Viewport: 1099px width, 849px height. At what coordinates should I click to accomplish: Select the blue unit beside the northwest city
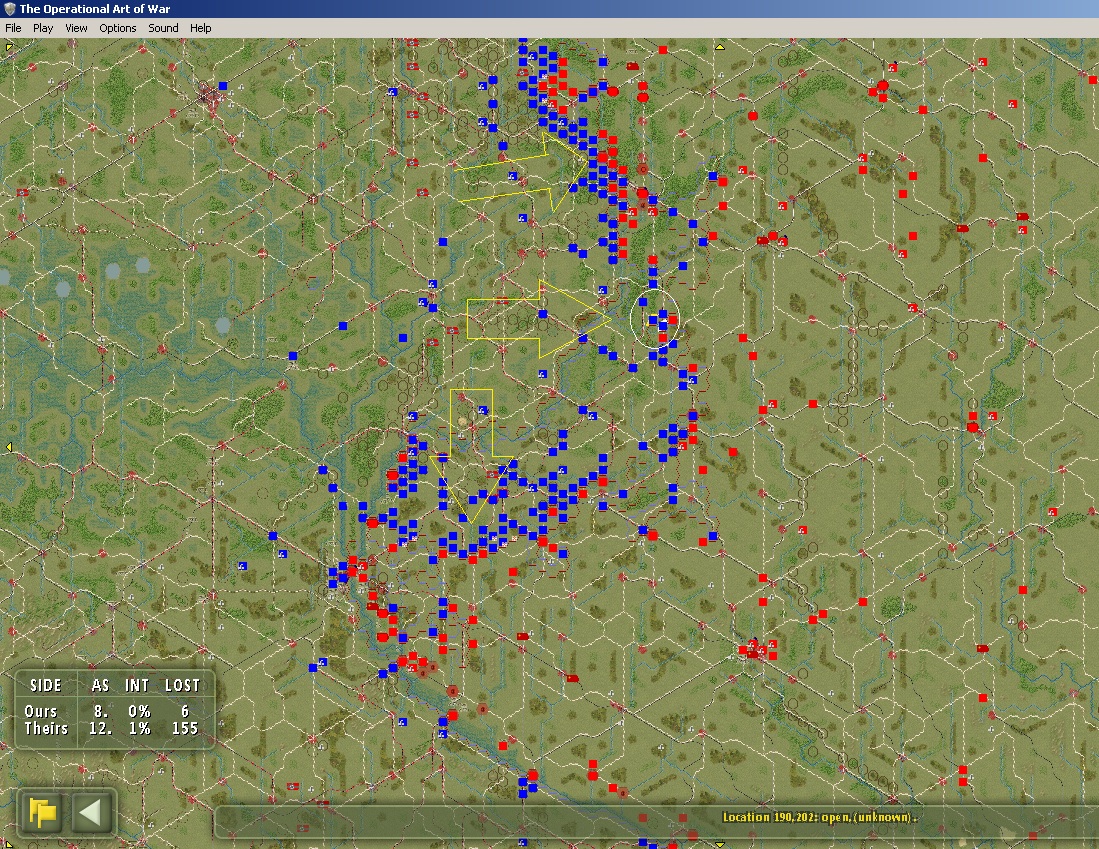(223, 86)
